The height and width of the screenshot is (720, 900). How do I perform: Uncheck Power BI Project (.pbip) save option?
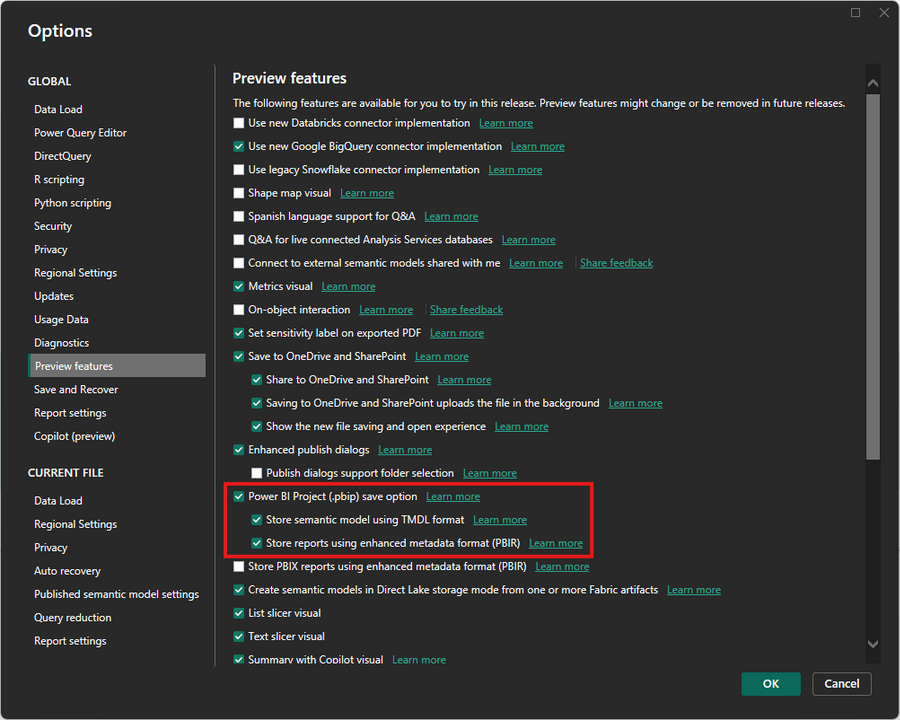point(239,497)
